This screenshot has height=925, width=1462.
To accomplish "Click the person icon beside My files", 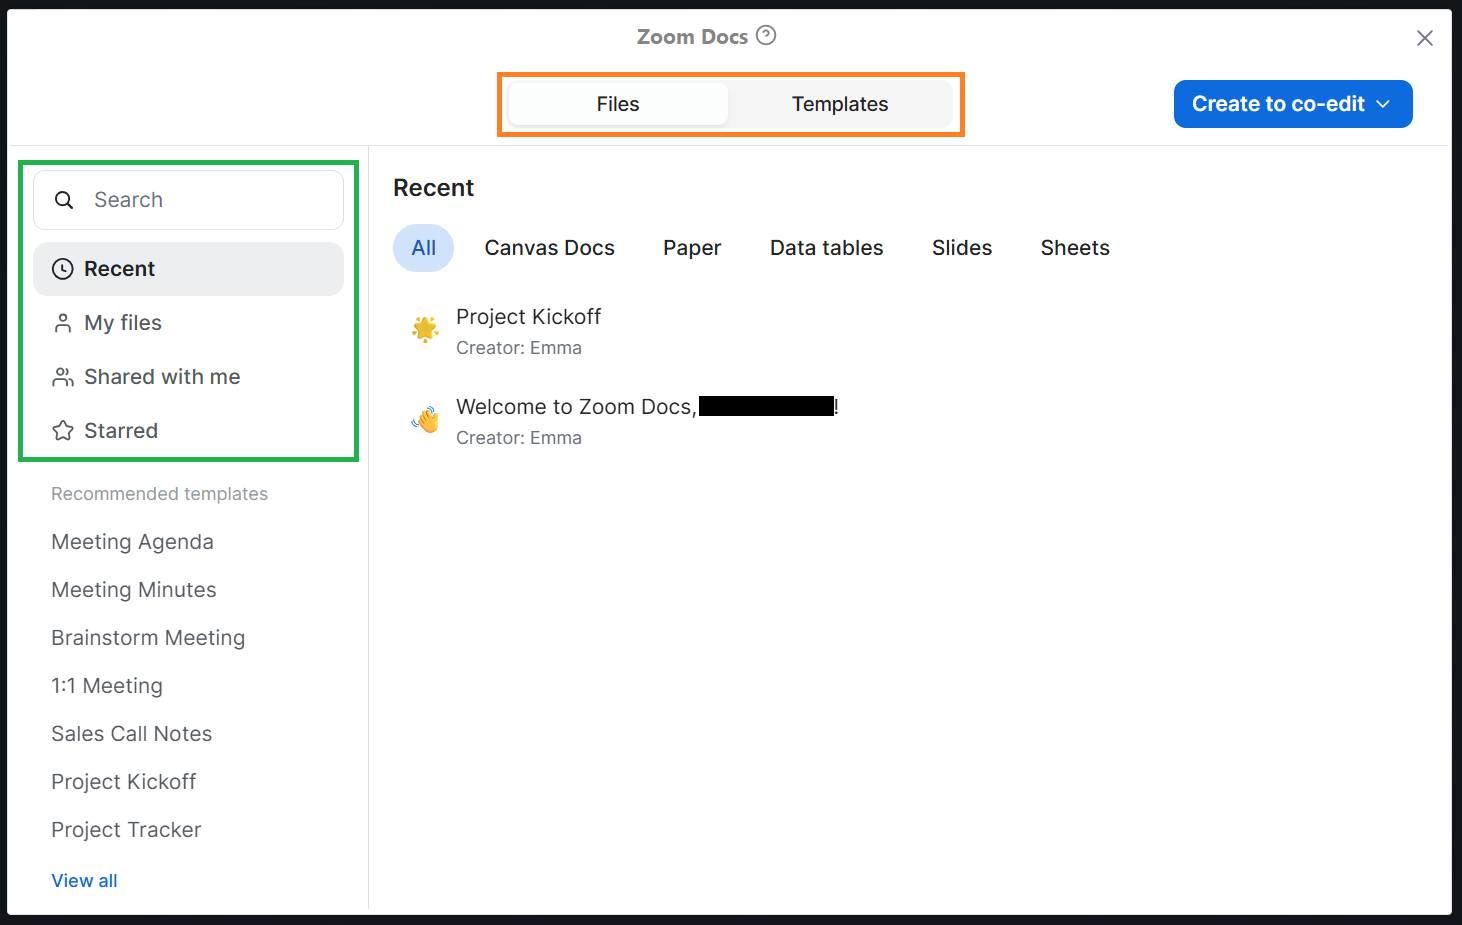I will [63, 323].
